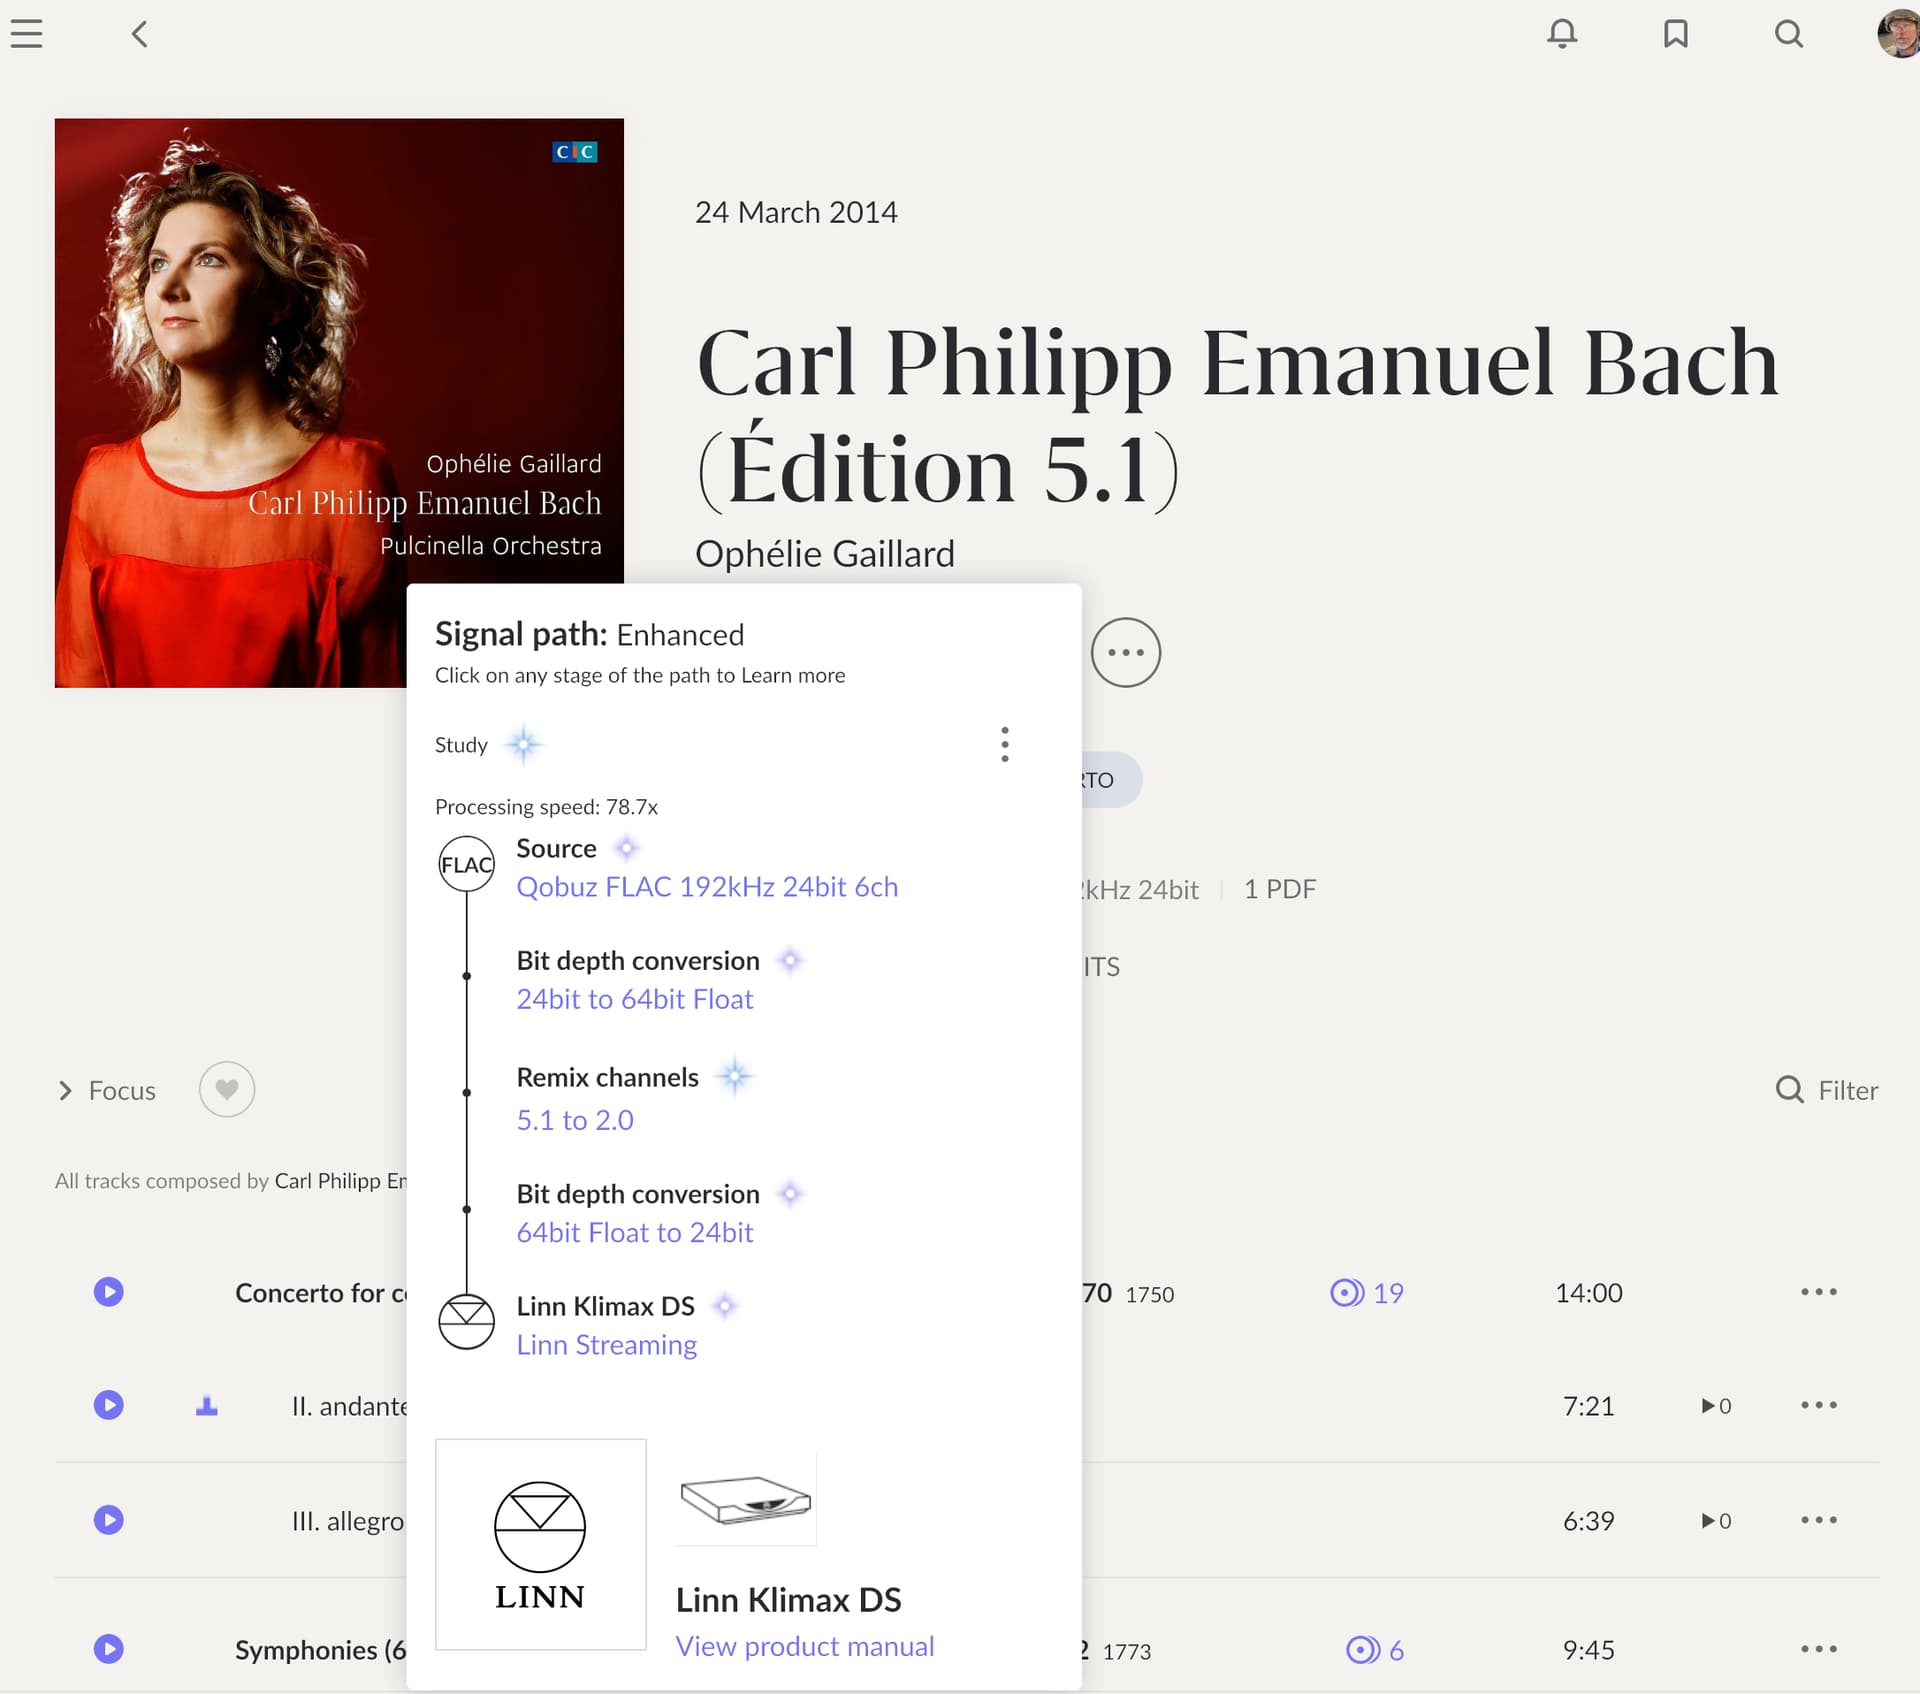Show 6 performances of the symphony
The height and width of the screenshot is (1694, 1920).
coord(1375,1650)
